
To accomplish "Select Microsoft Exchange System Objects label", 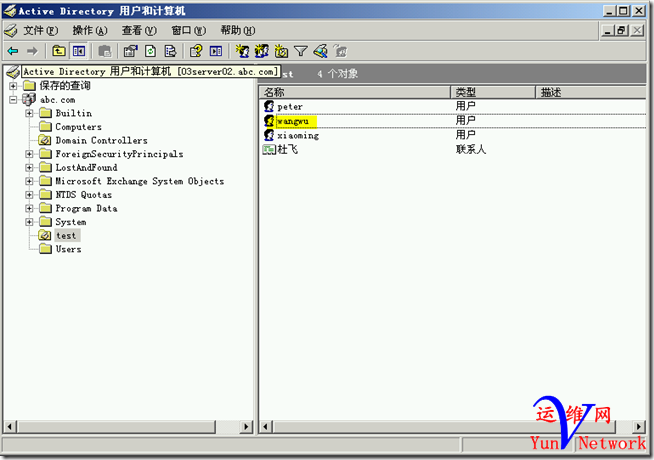I will coord(140,181).
